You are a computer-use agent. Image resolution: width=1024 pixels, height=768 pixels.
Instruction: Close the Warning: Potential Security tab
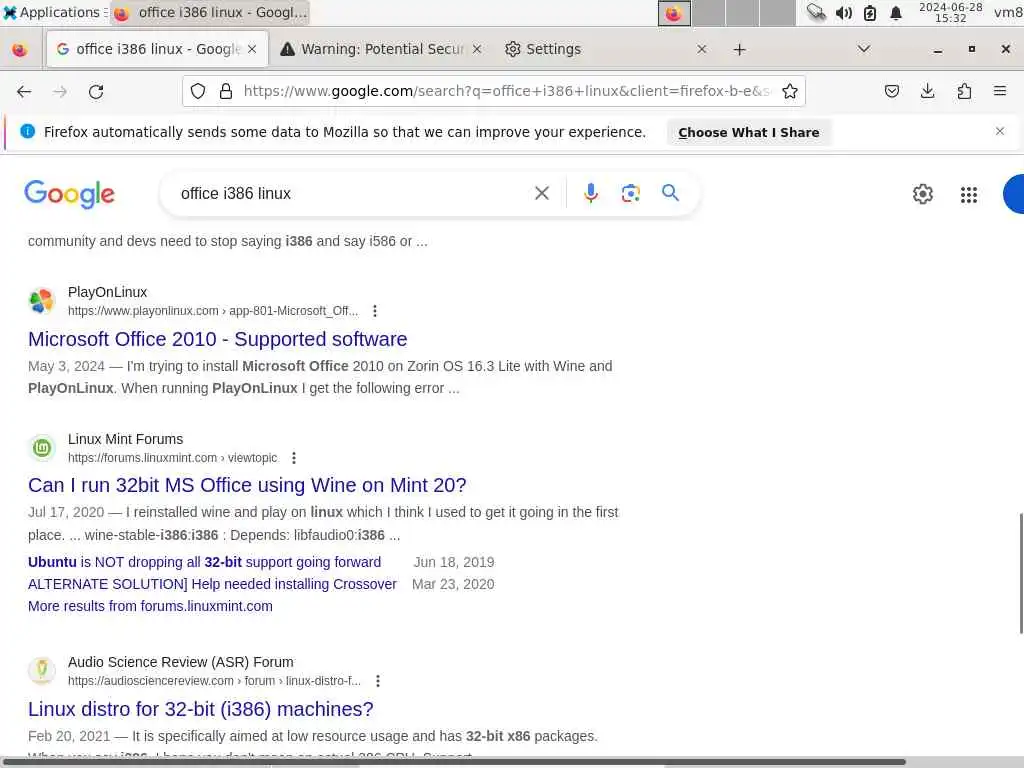[477, 49]
